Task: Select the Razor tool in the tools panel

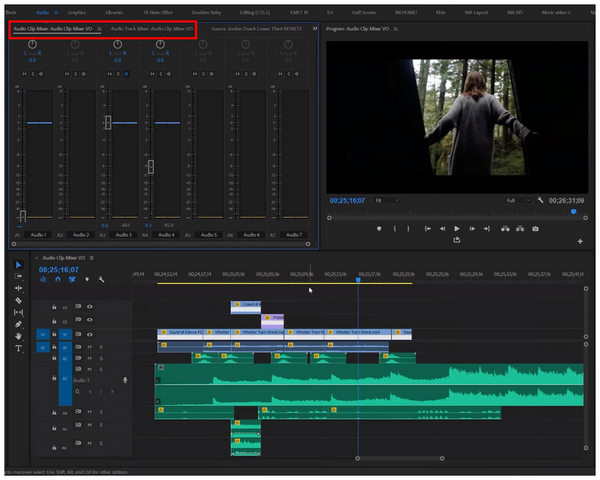Action: (19, 299)
